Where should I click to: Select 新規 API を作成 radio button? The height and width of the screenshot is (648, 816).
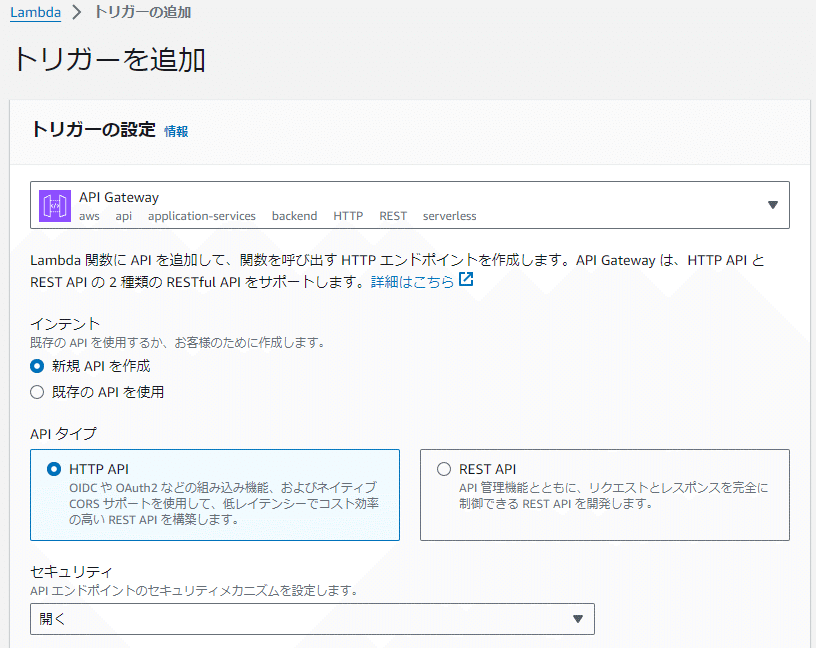pyautogui.click(x=37, y=366)
